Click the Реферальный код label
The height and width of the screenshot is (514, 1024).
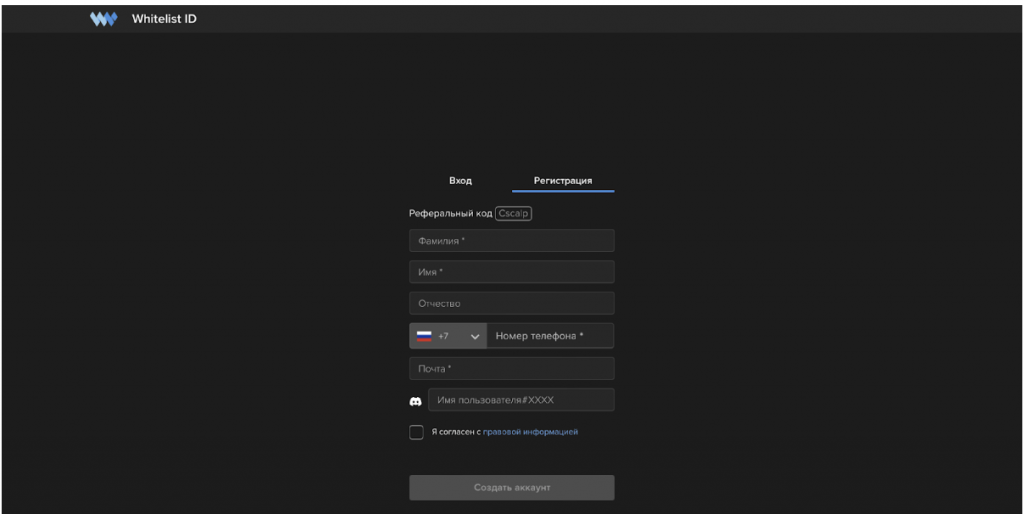(451, 213)
